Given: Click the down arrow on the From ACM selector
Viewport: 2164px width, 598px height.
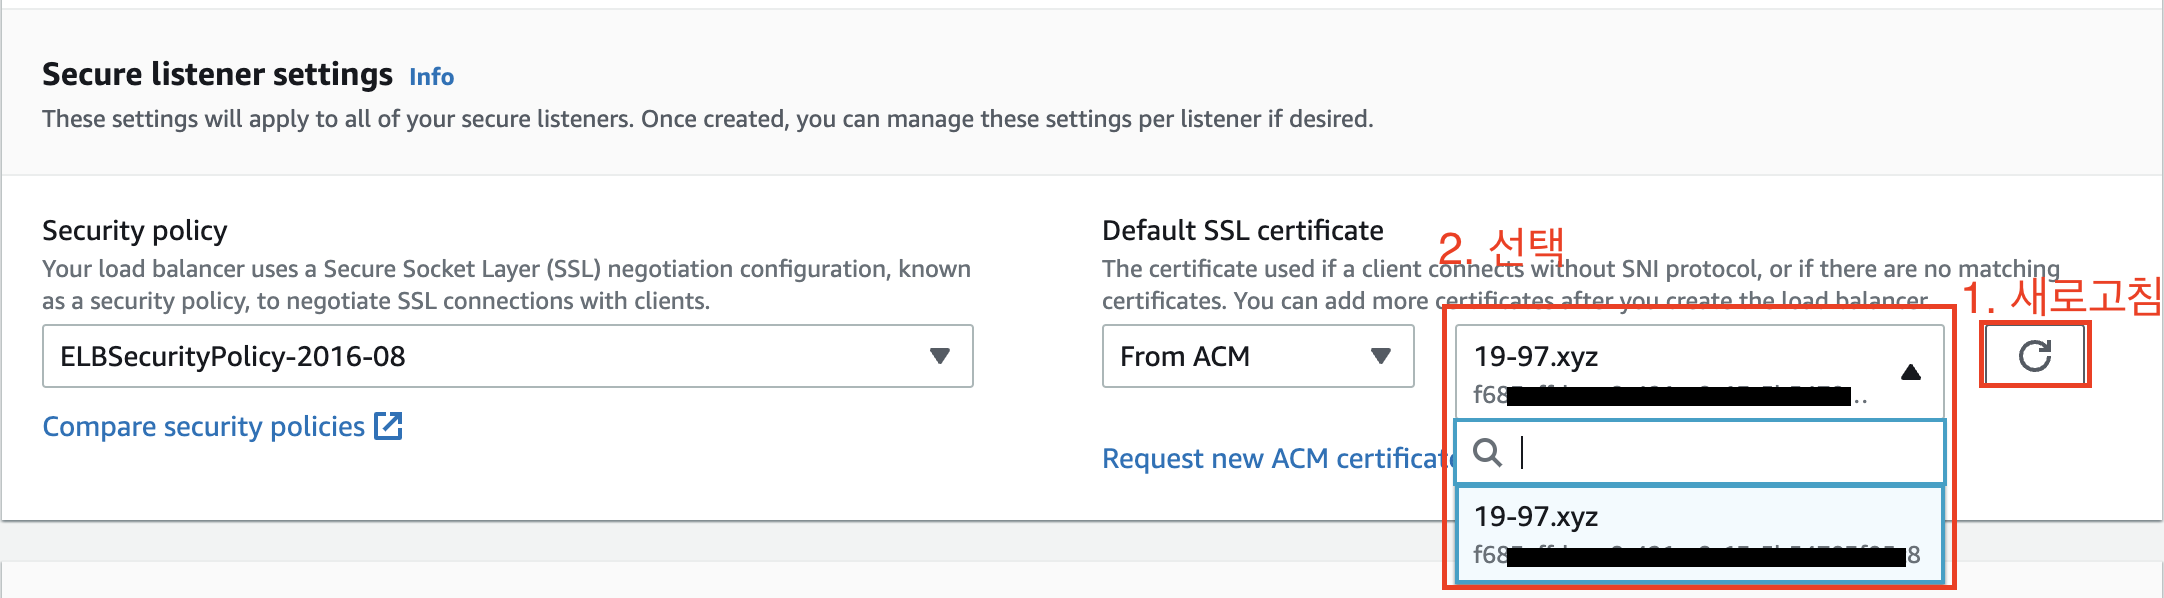Looking at the screenshot, I should tap(1381, 356).
